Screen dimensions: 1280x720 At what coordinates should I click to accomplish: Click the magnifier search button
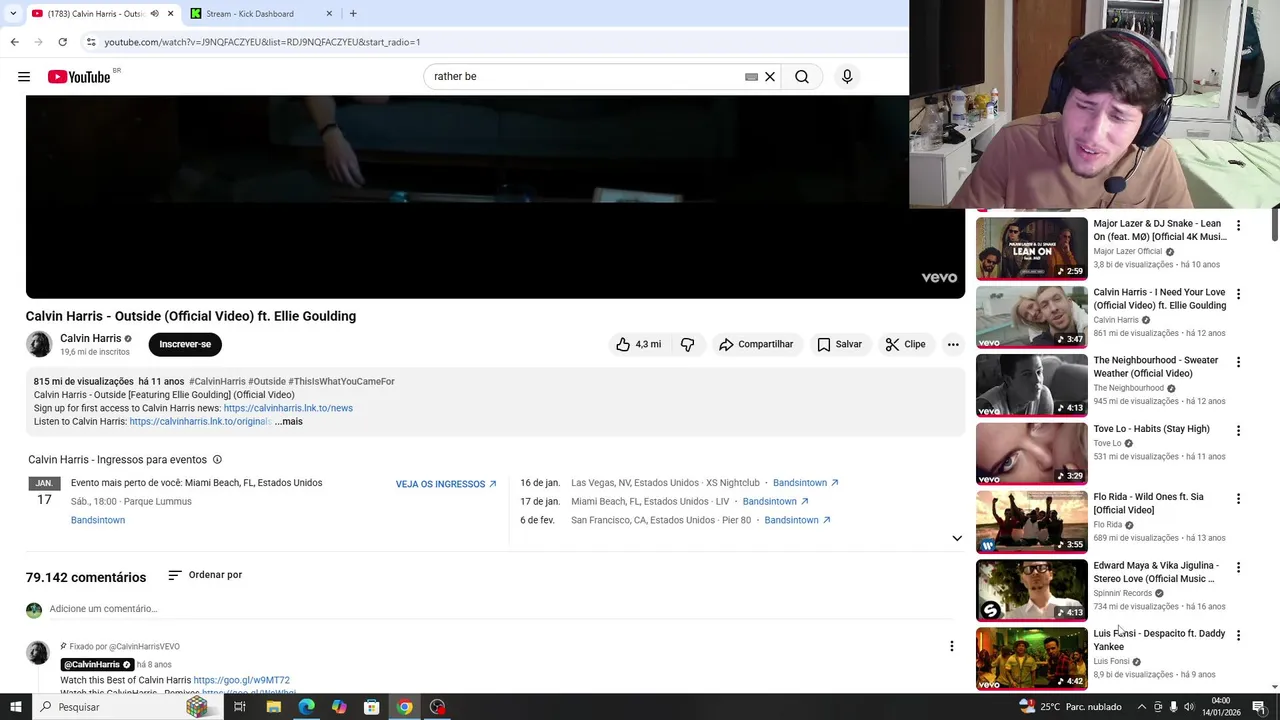(802, 77)
